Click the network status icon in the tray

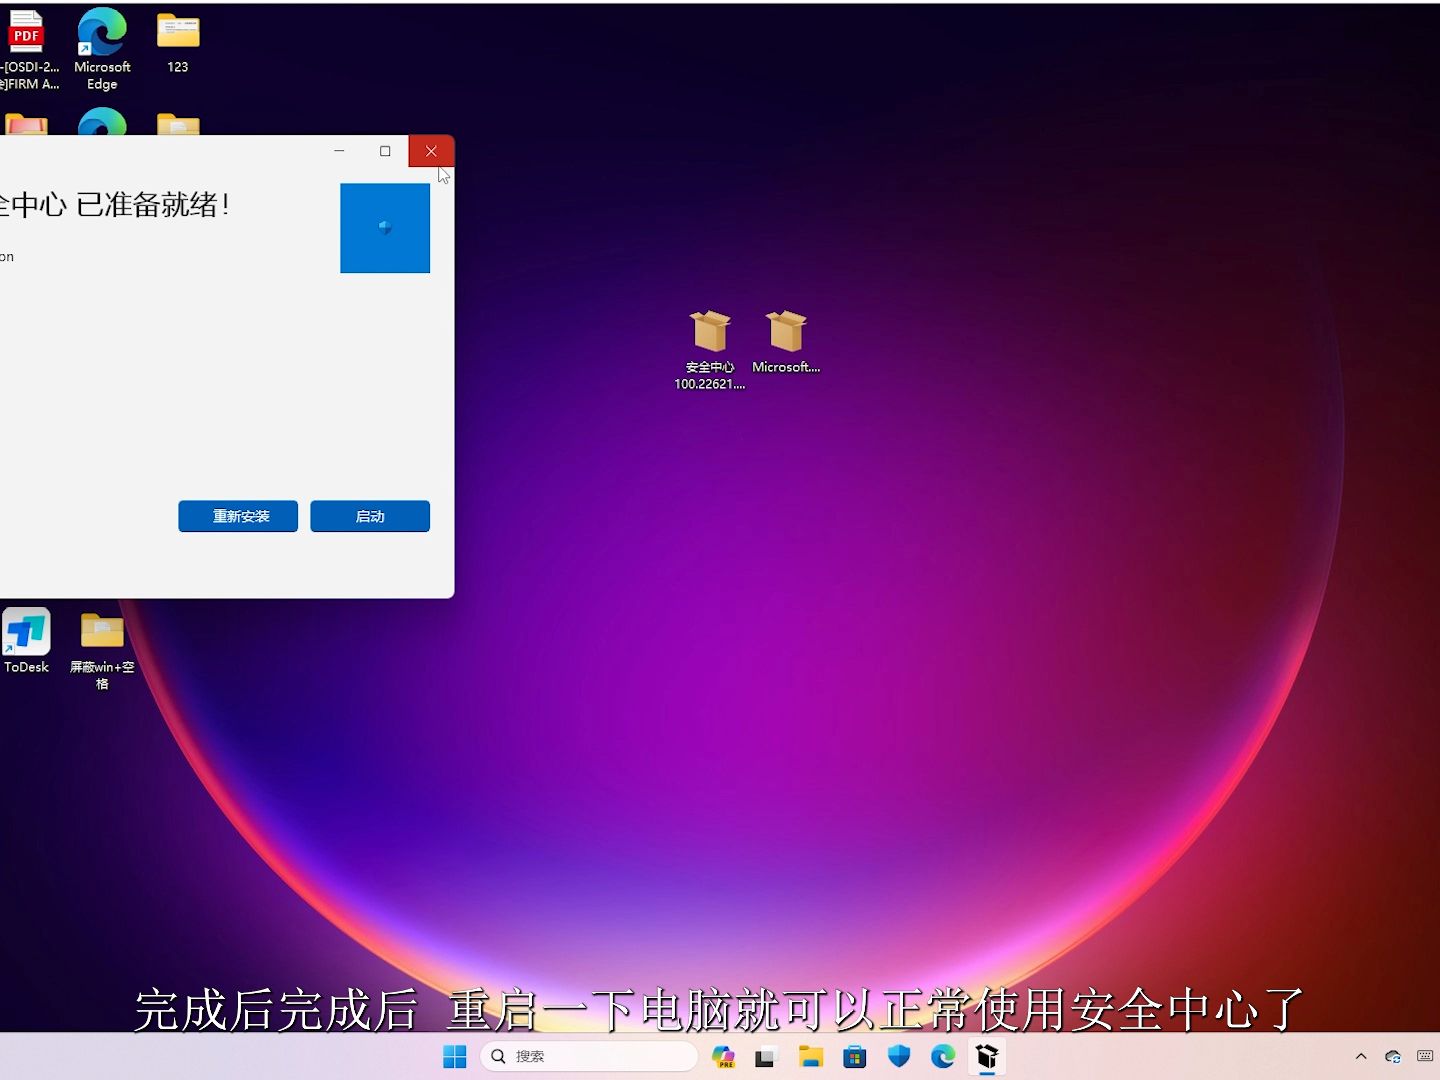point(1392,1056)
